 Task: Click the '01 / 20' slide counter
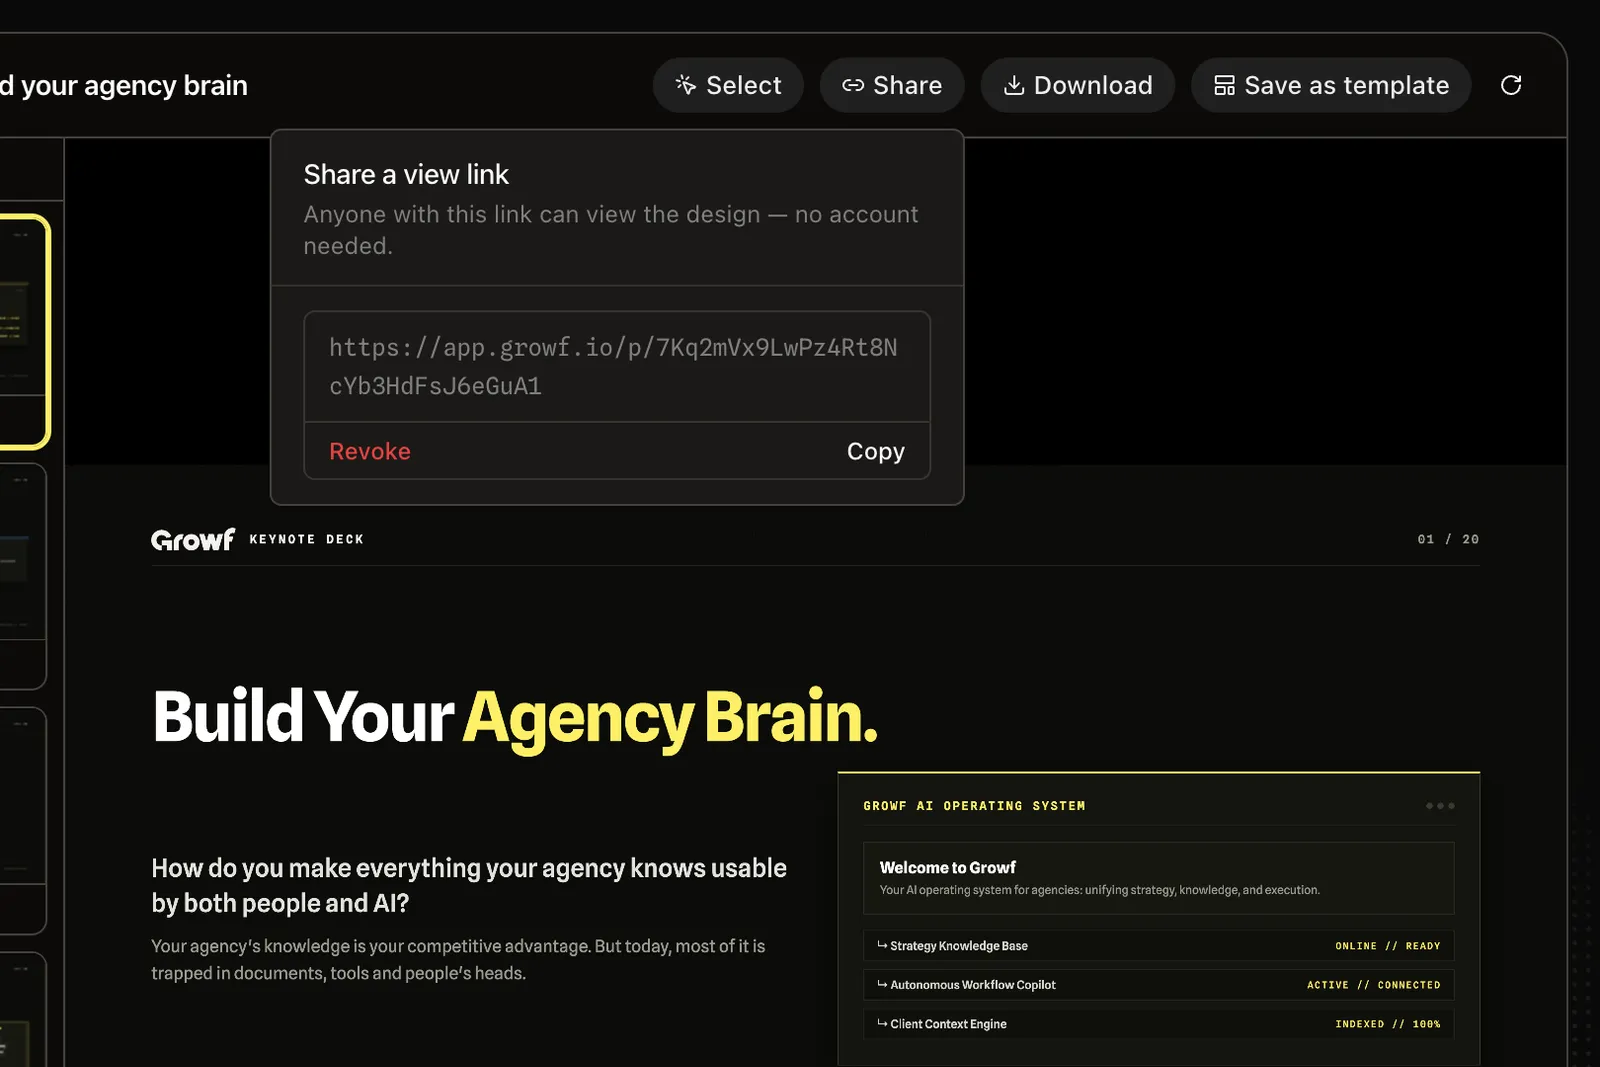[1448, 539]
